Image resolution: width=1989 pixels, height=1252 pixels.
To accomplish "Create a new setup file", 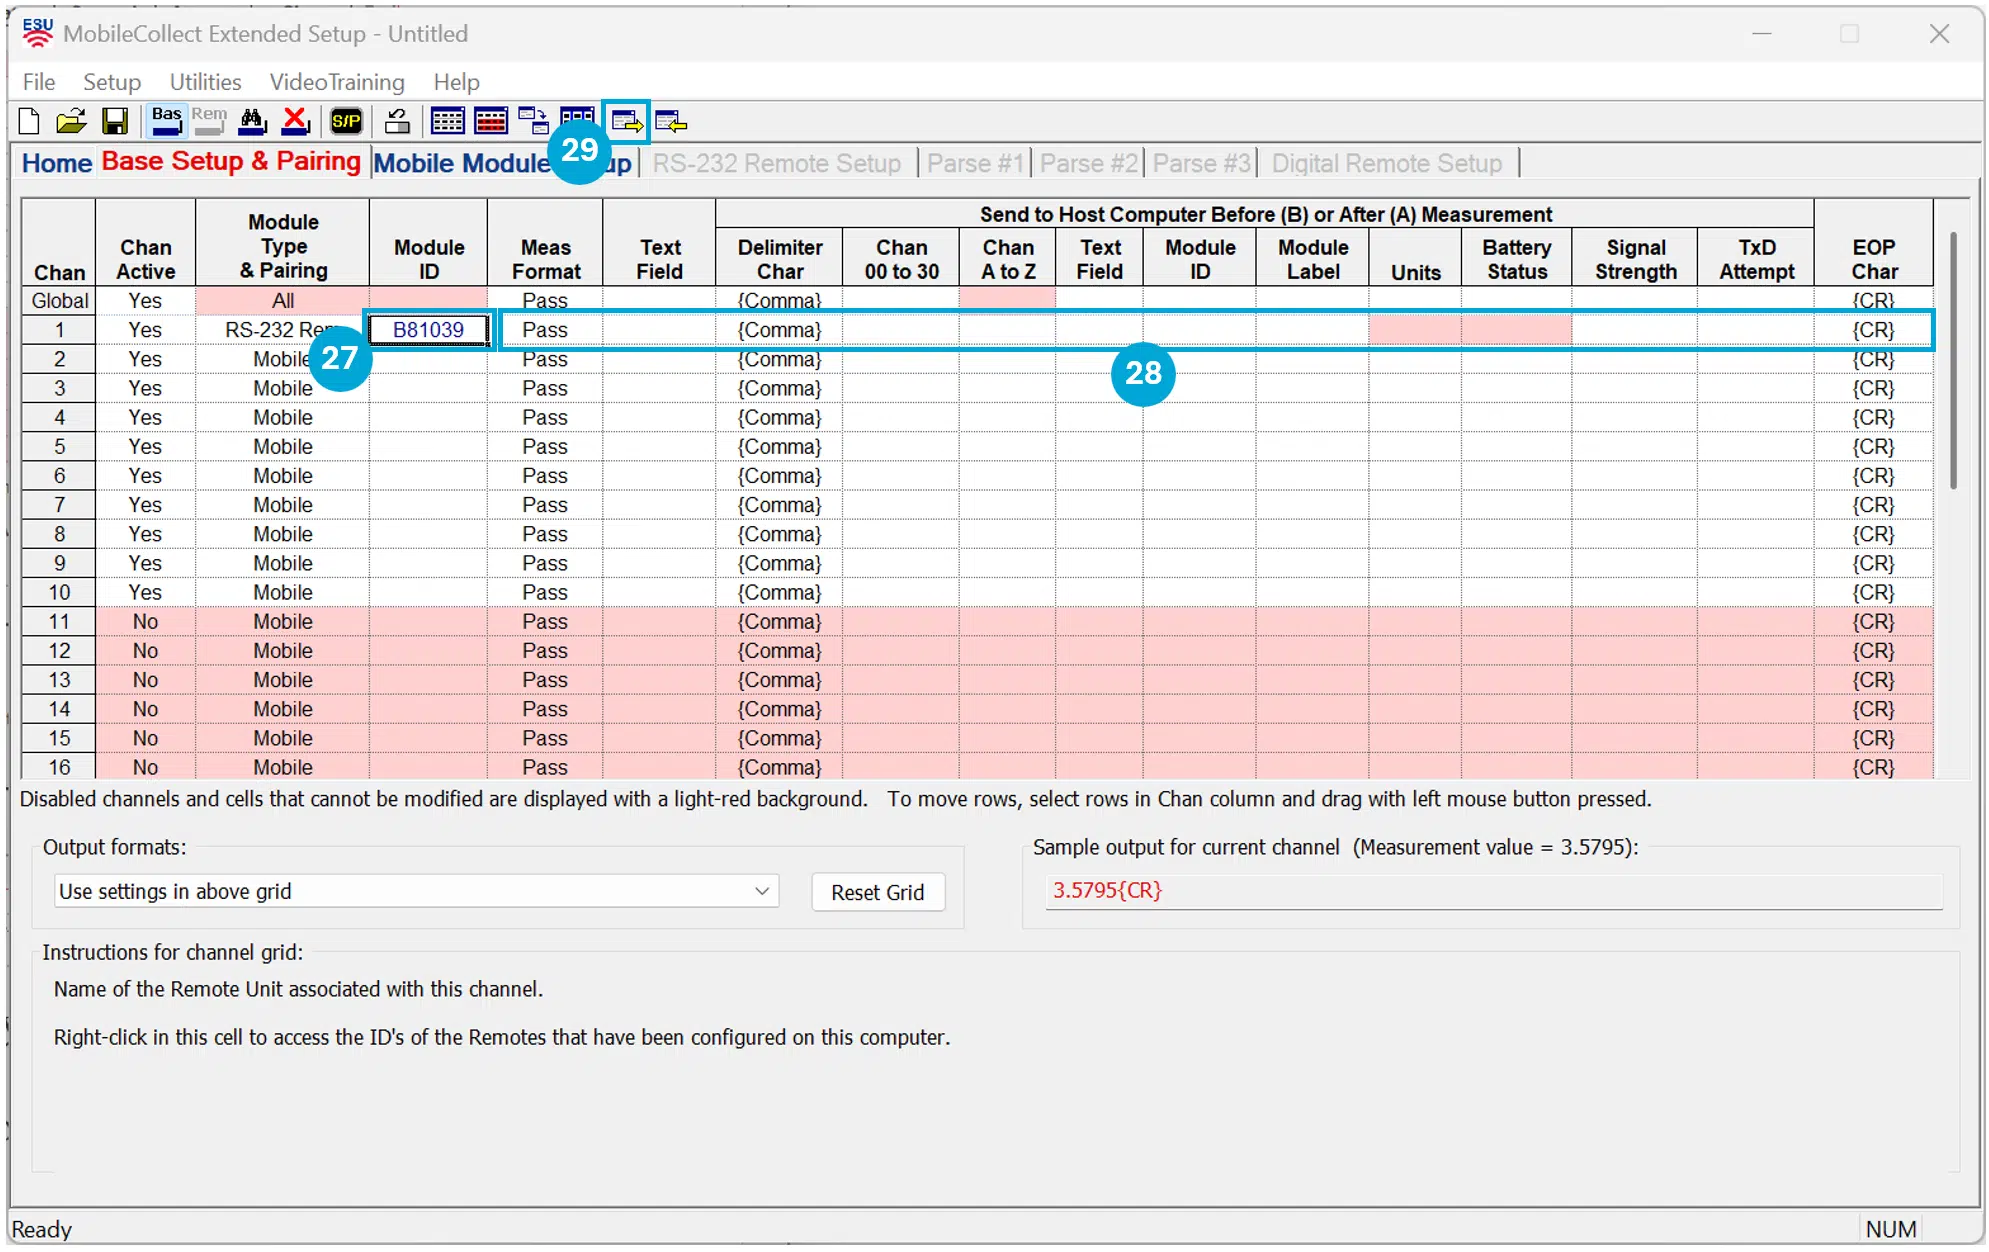I will coord(29,122).
